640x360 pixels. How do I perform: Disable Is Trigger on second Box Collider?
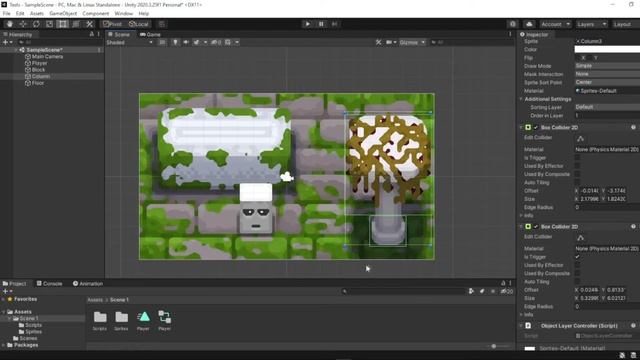(577, 257)
